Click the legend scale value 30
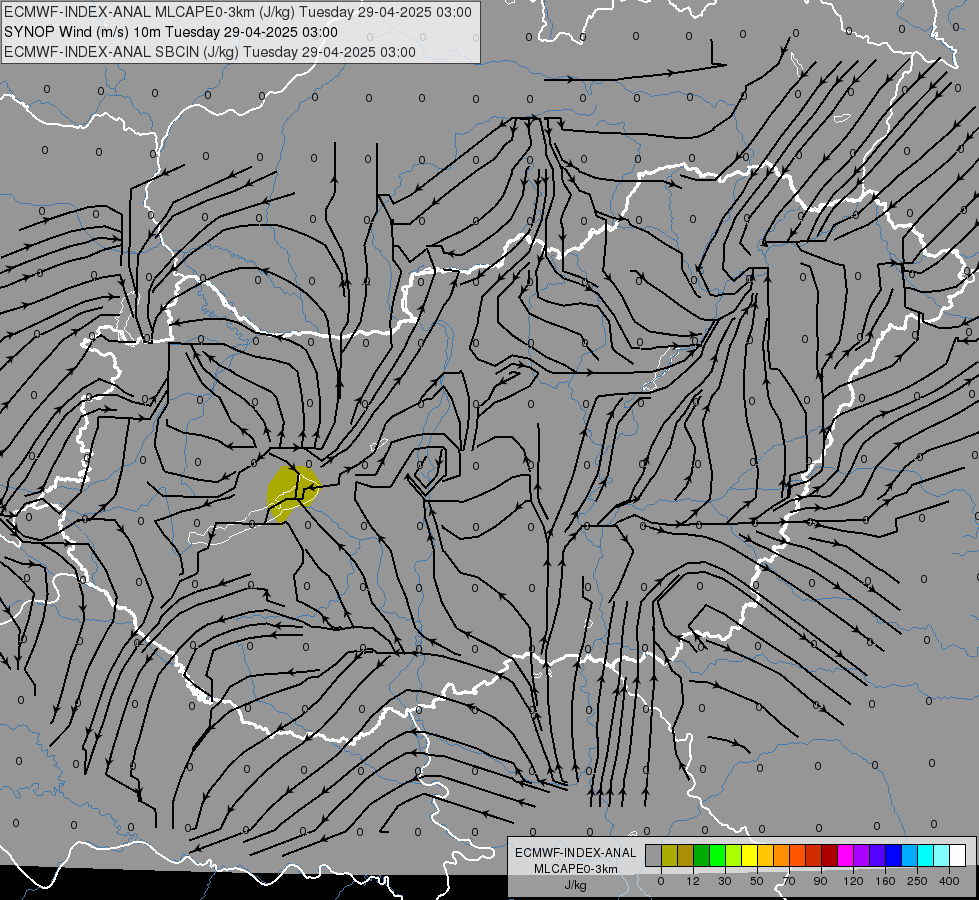The image size is (979, 900). click(x=725, y=881)
